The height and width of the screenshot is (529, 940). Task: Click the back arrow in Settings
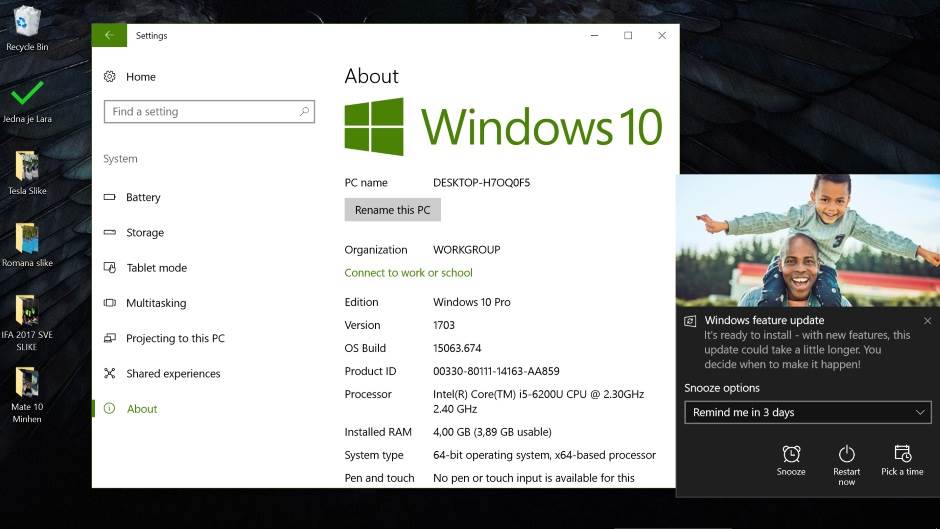pyautogui.click(x=109, y=35)
